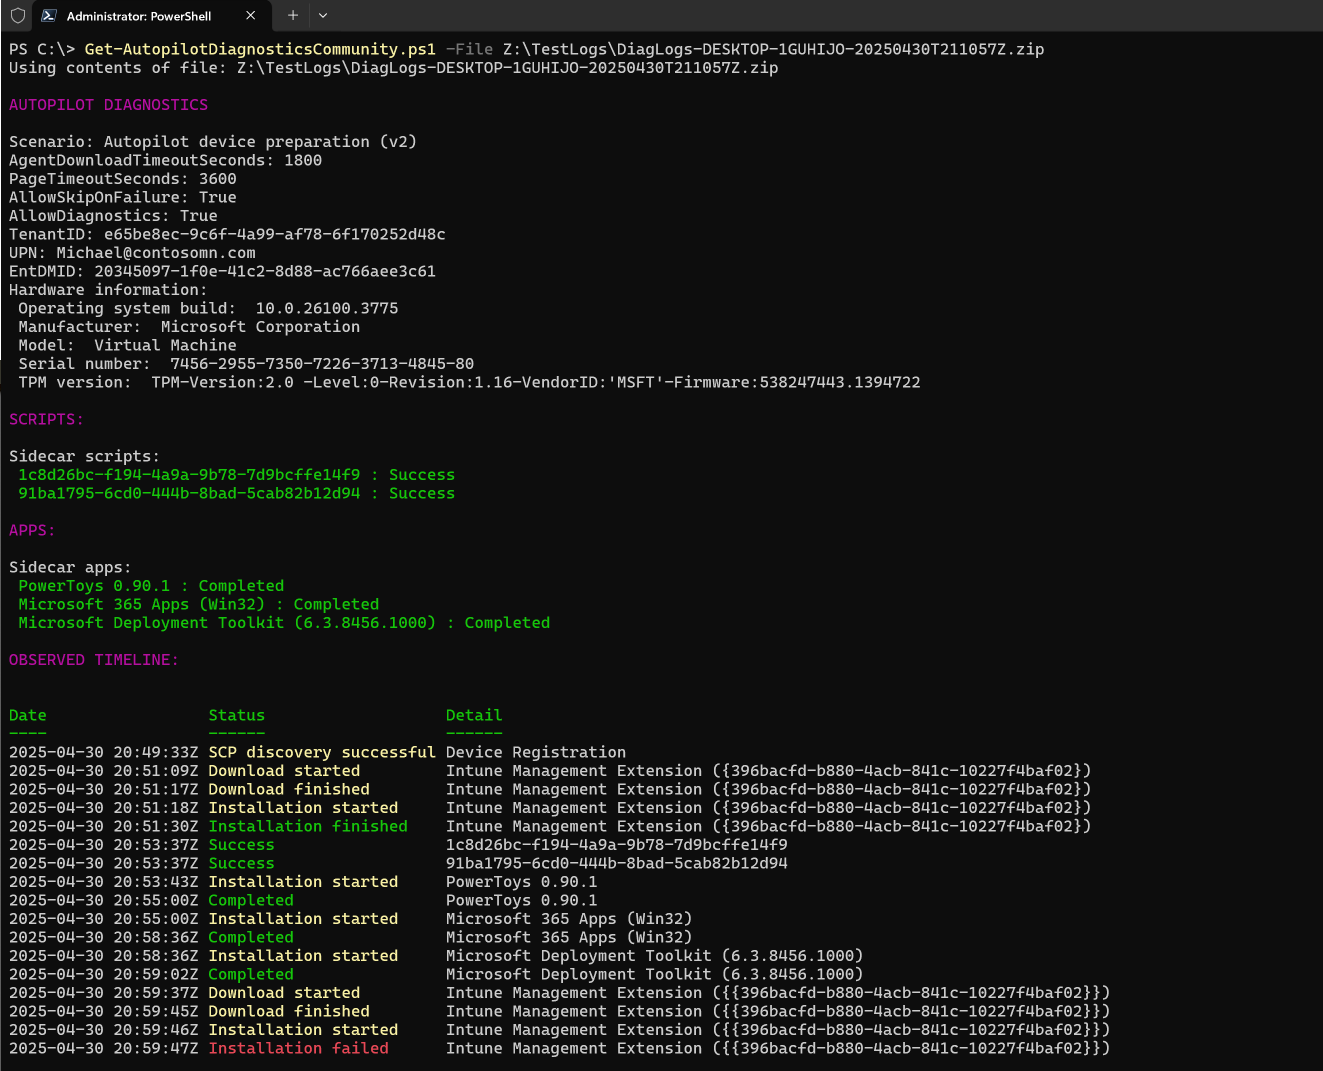Click the PowerShell icon on the tab
Image resolution: width=1323 pixels, height=1071 pixels.
(x=49, y=16)
